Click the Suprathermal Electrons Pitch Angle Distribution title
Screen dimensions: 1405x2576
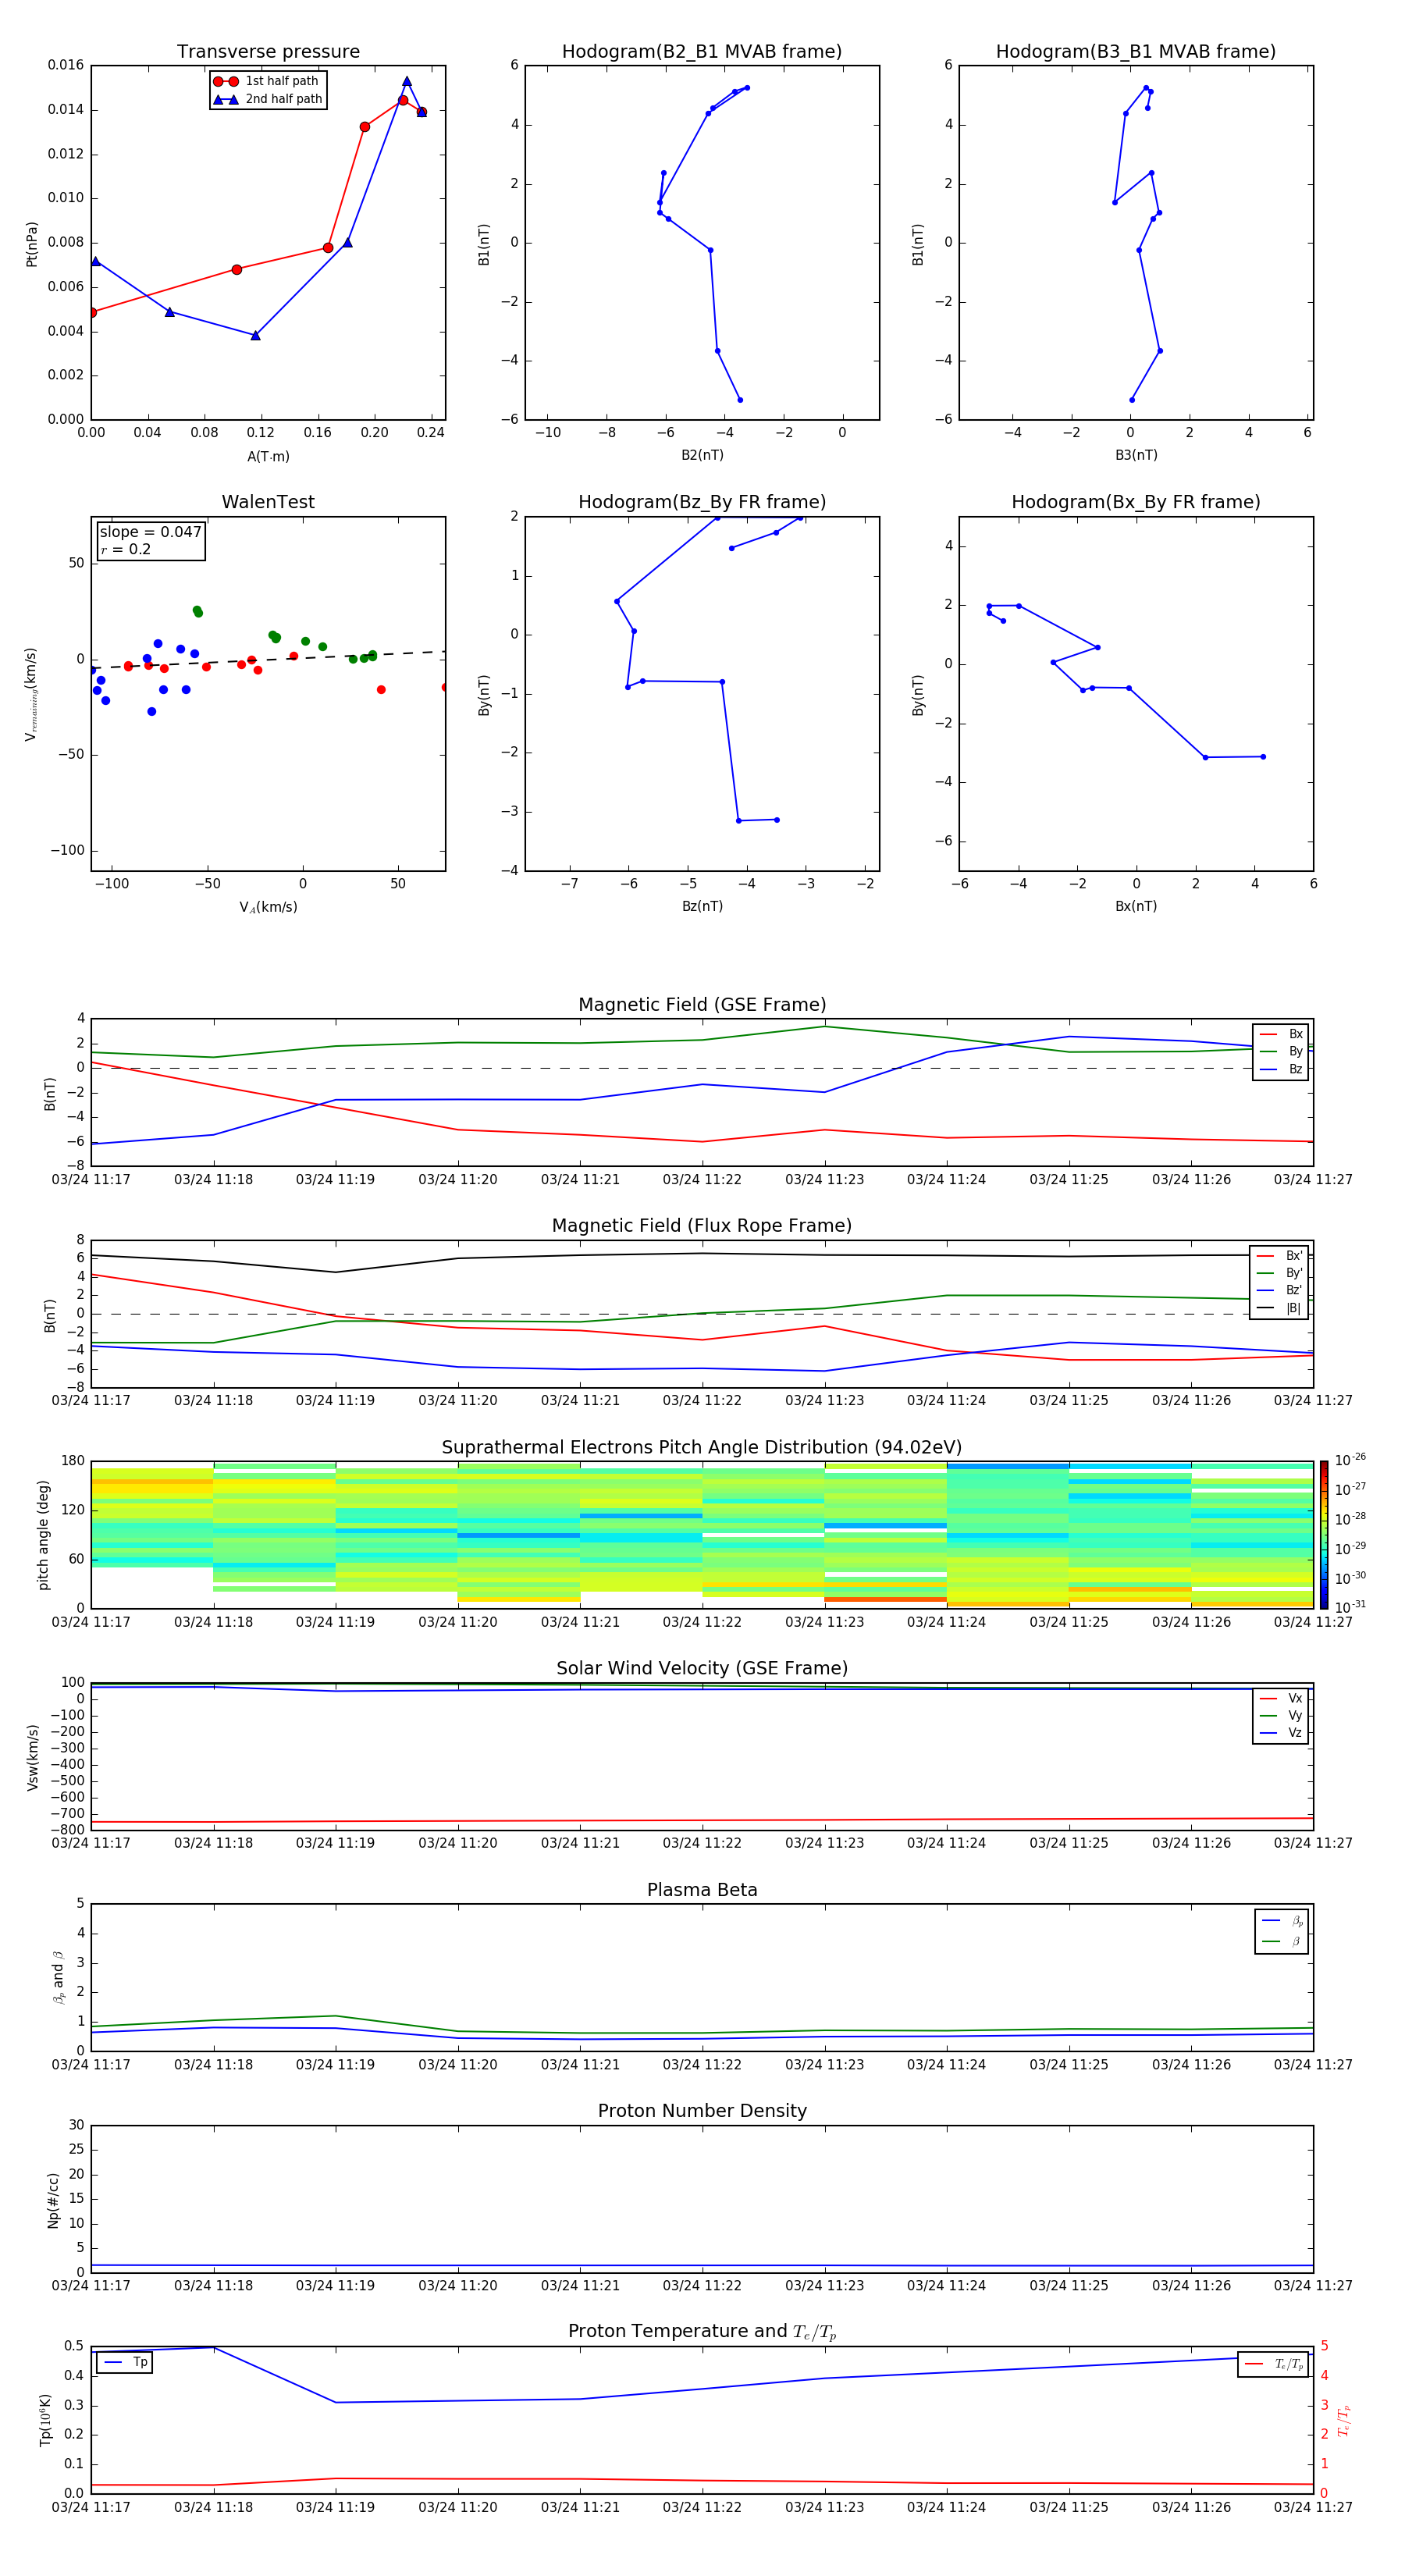pyautogui.click(x=702, y=1448)
